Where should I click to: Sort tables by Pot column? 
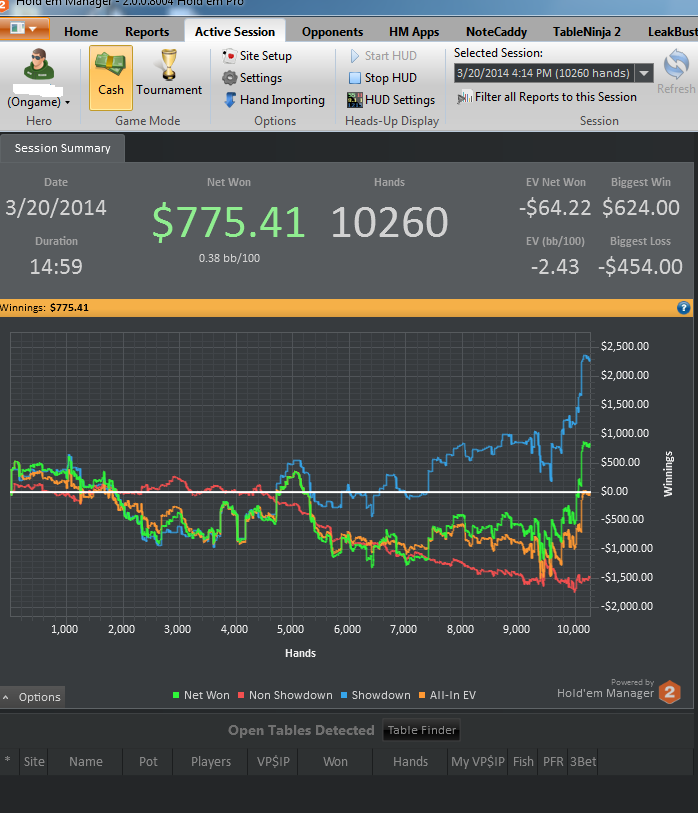pos(148,762)
